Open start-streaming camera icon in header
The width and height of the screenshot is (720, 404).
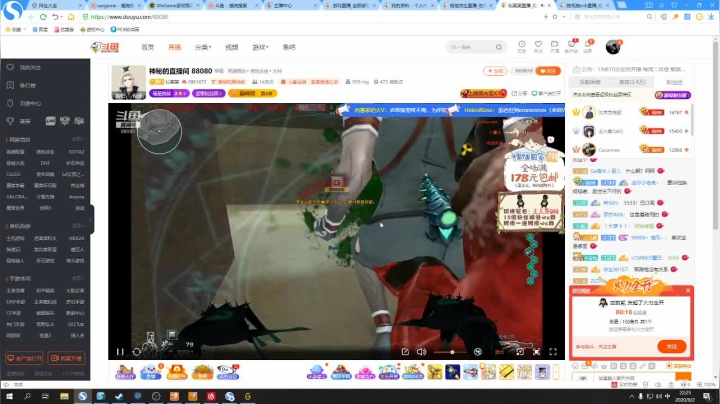point(555,46)
